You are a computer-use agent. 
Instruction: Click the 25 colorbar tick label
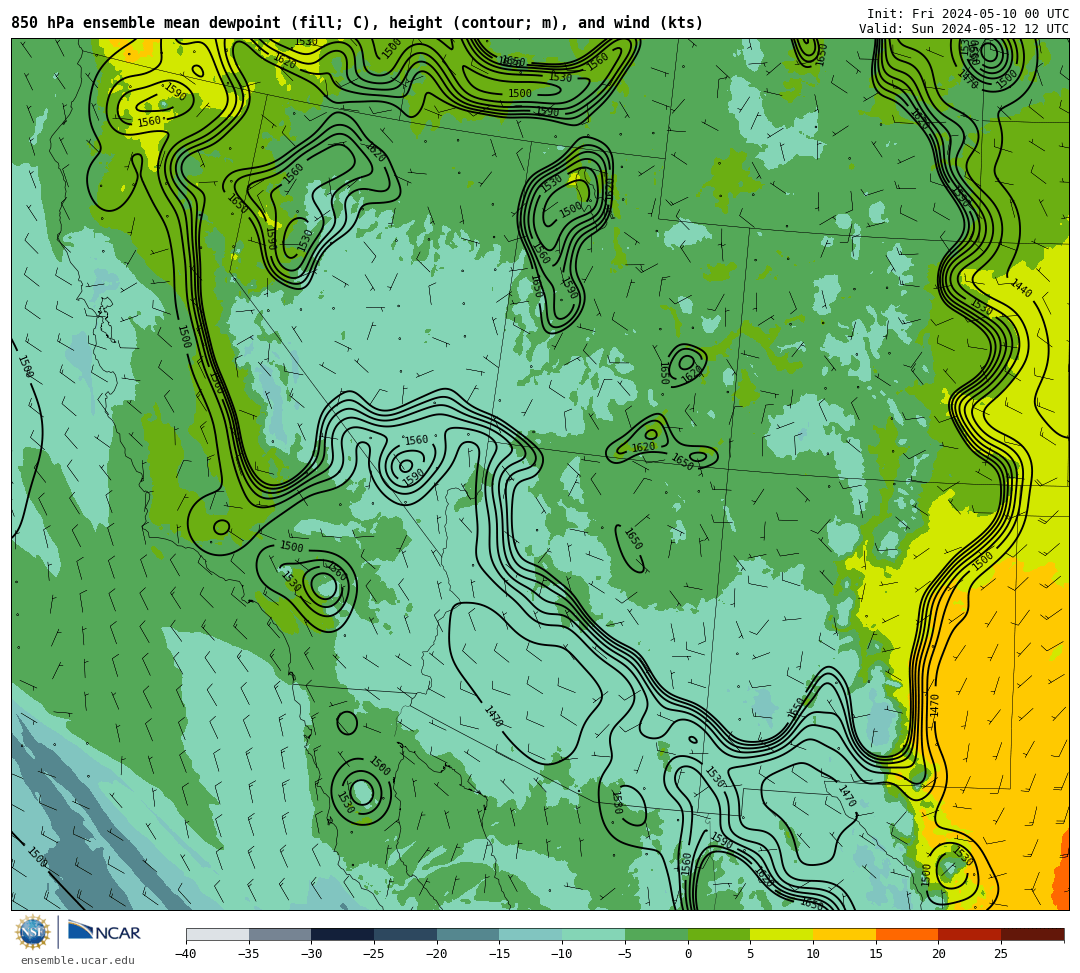1001,954
